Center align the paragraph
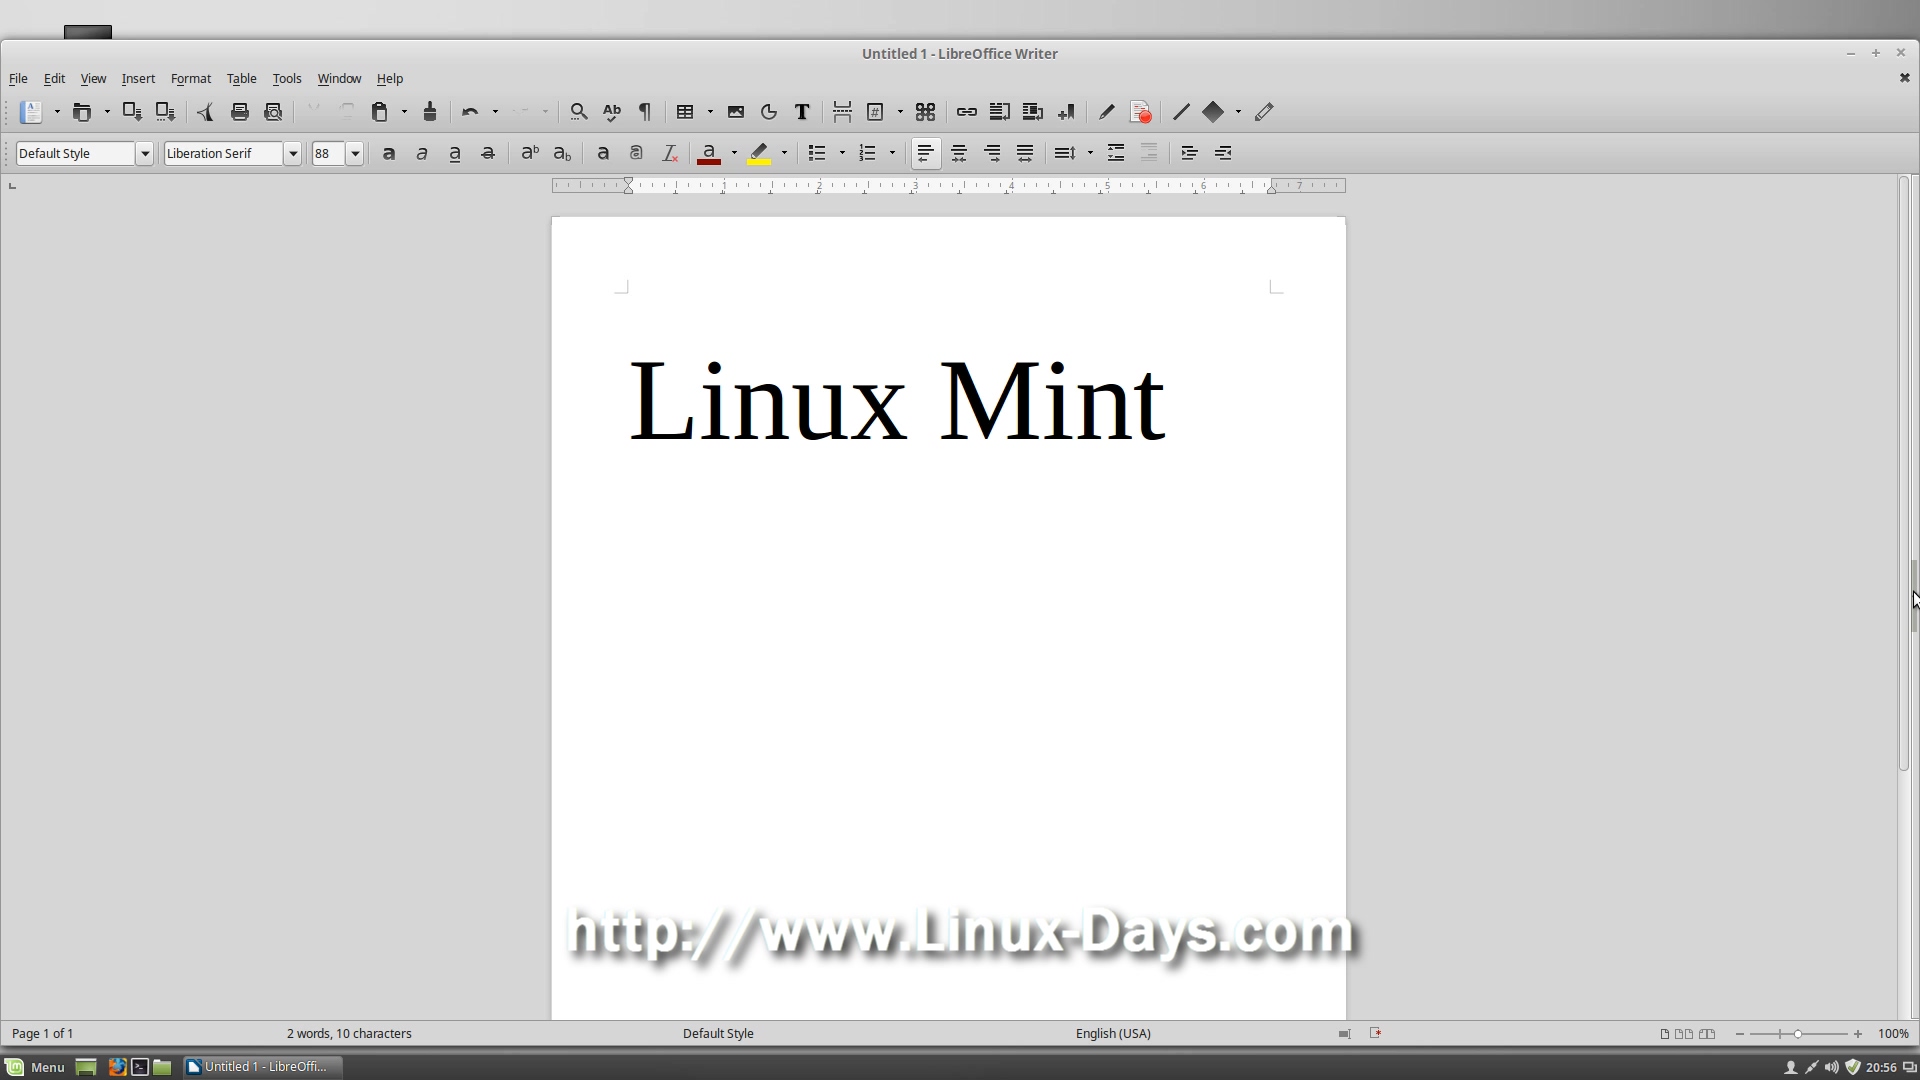This screenshot has width=1920, height=1080. [x=959, y=153]
